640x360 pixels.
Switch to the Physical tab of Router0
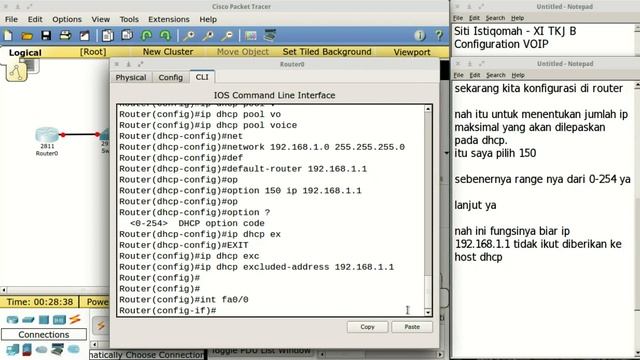click(131, 78)
